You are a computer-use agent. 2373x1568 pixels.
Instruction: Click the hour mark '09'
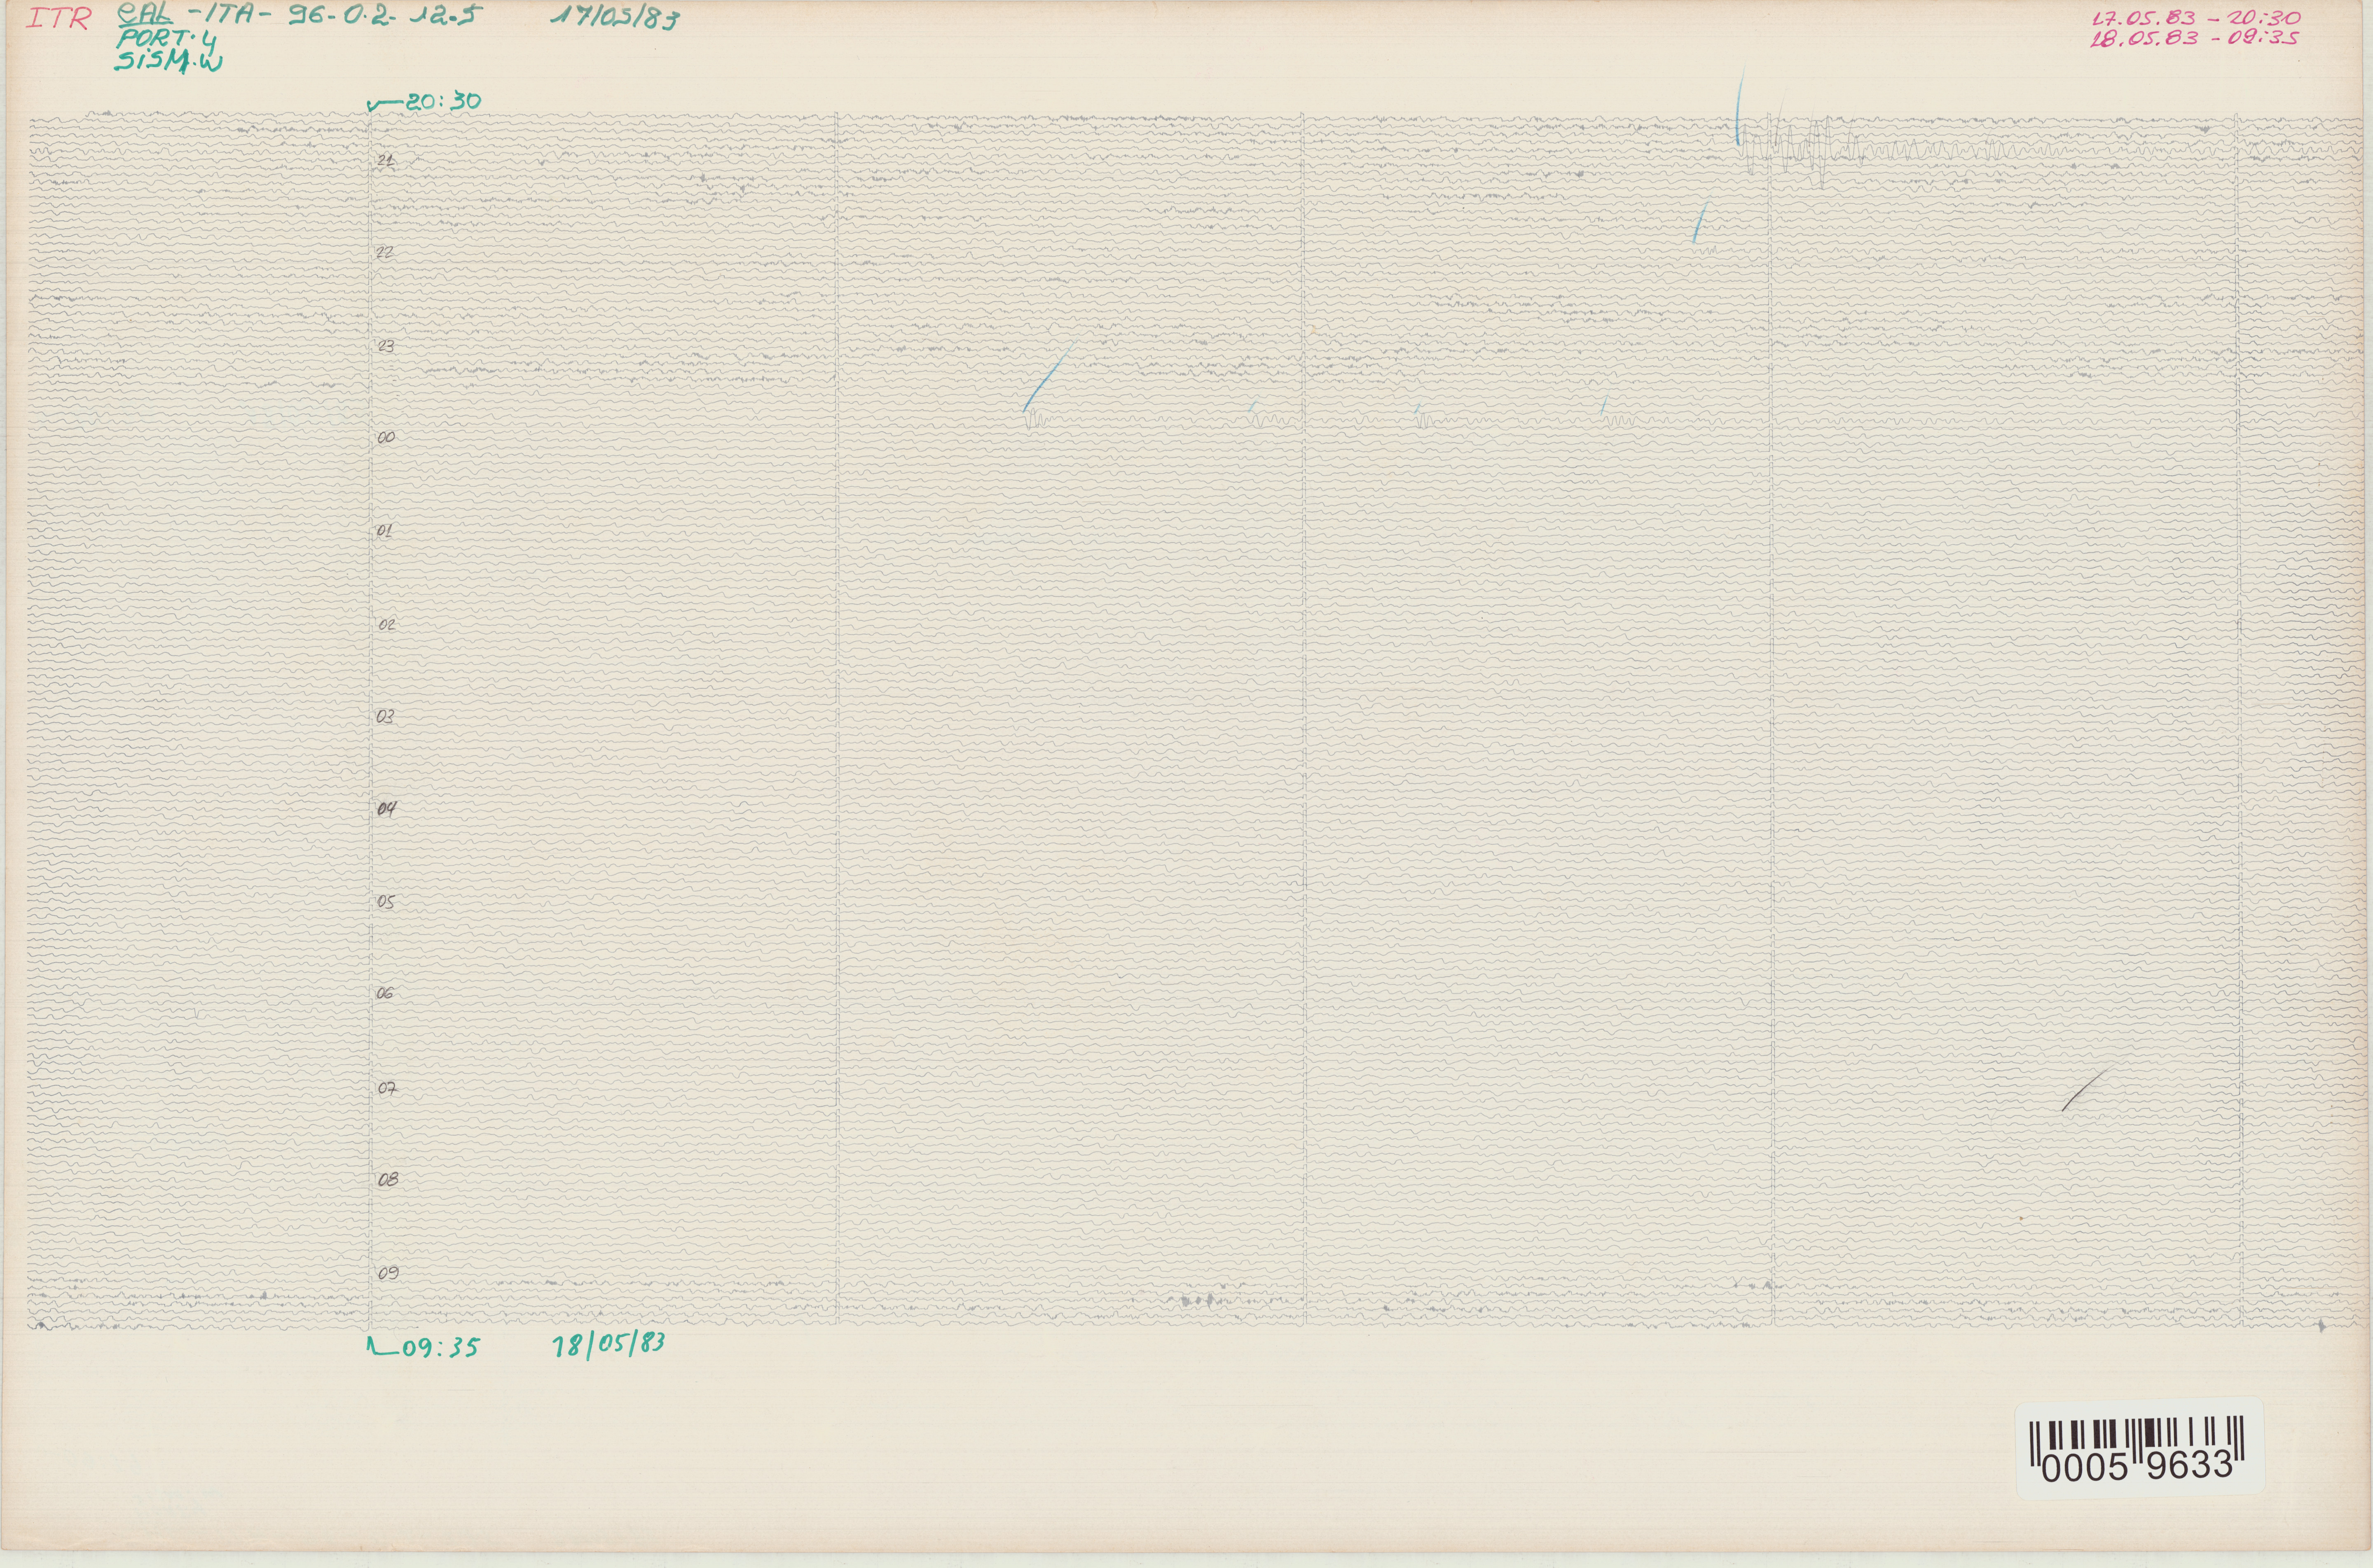point(388,1273)
